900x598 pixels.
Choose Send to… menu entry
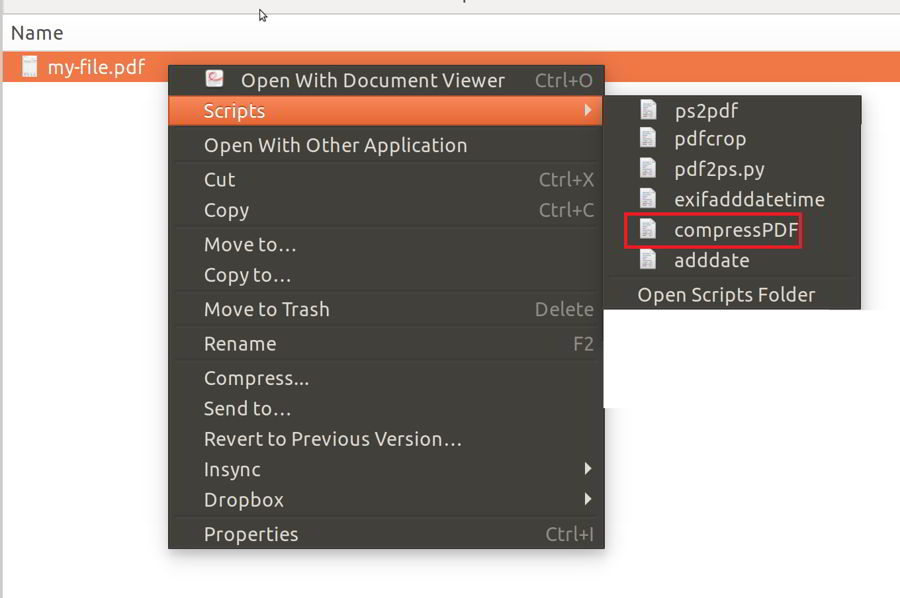(x=247, y=408)
